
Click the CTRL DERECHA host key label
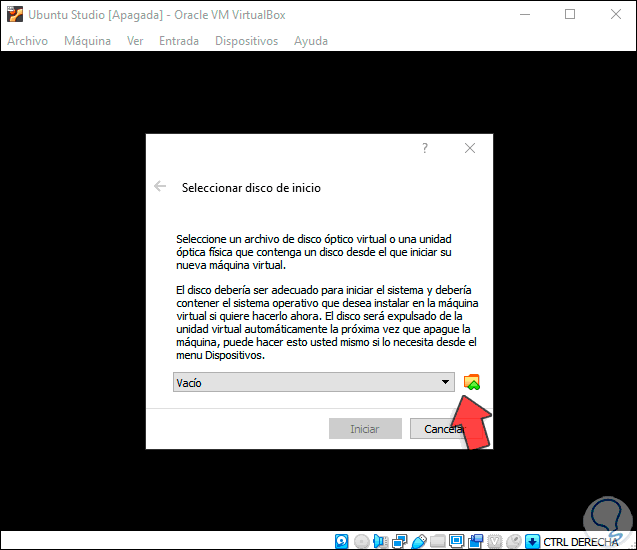(x=581, y=542)
